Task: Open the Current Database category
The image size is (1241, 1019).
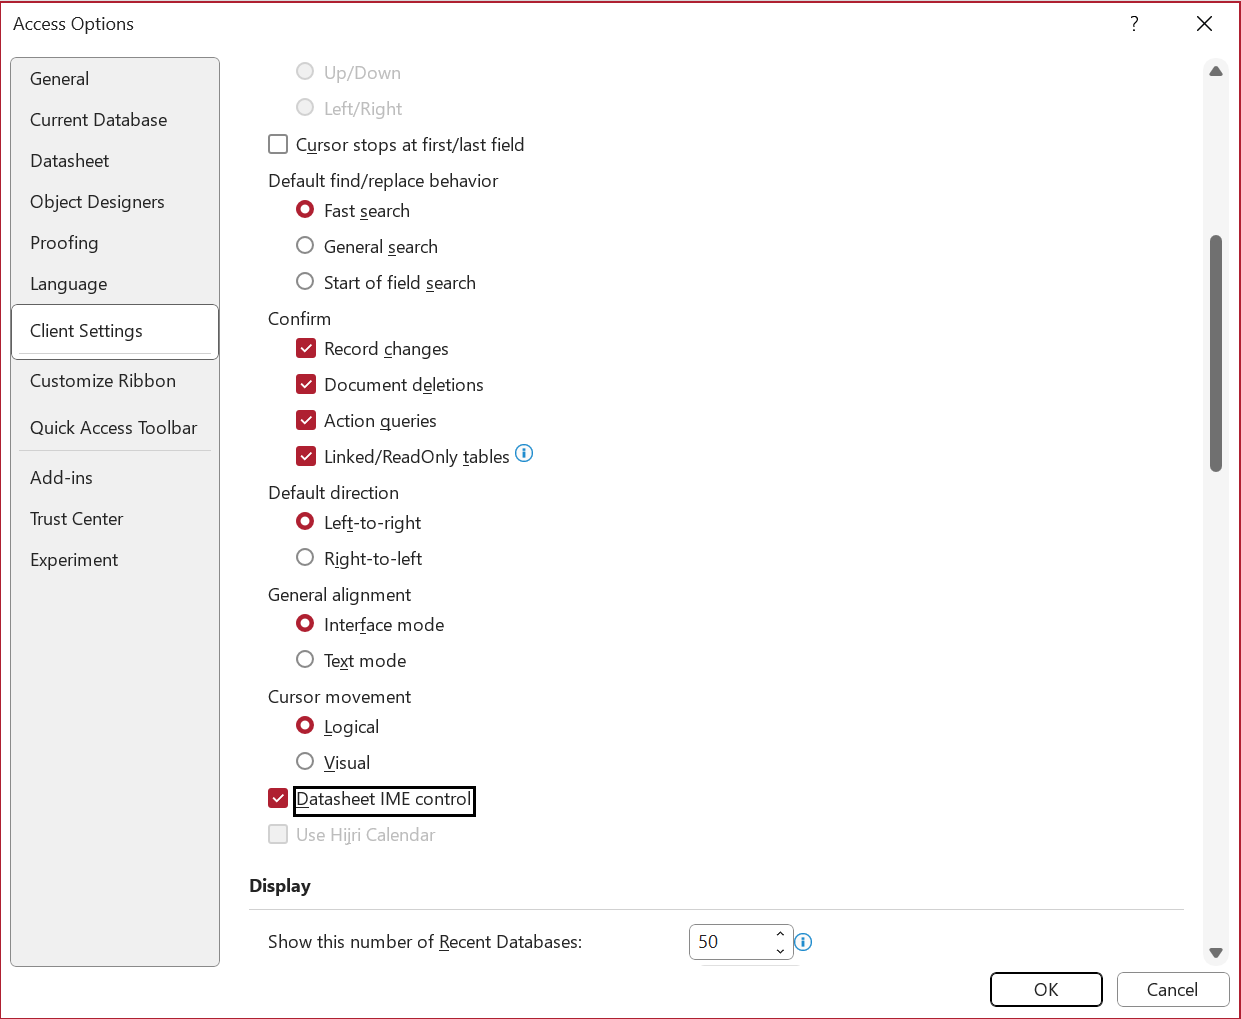Action: [115, 120]
